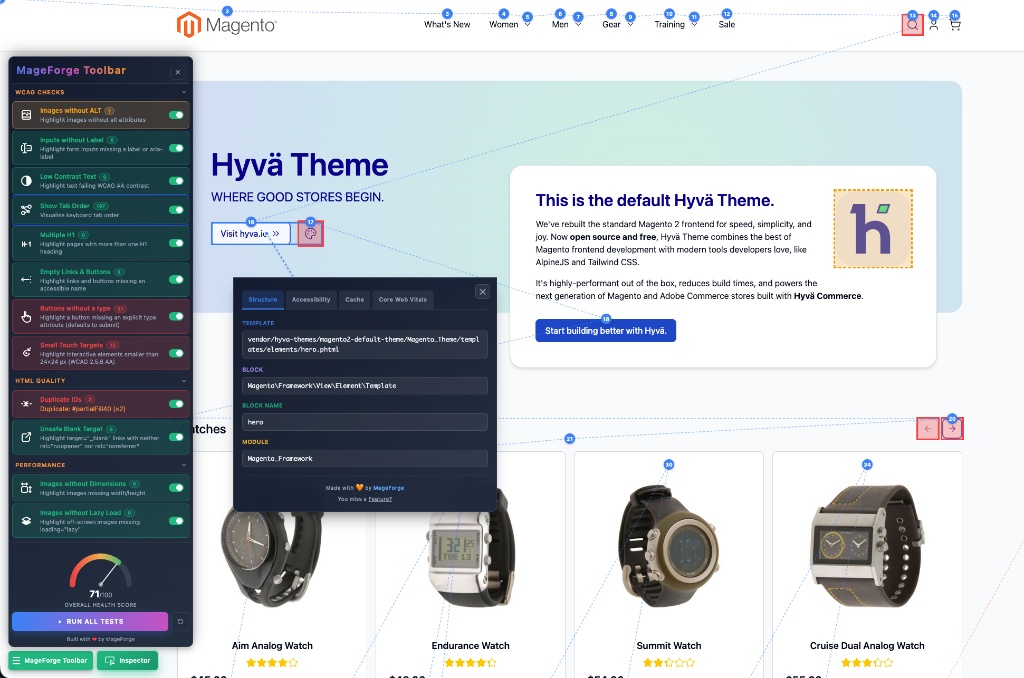
Task: Click the Images without Lazy Load layers icon
Action: [x=26, y=521]
